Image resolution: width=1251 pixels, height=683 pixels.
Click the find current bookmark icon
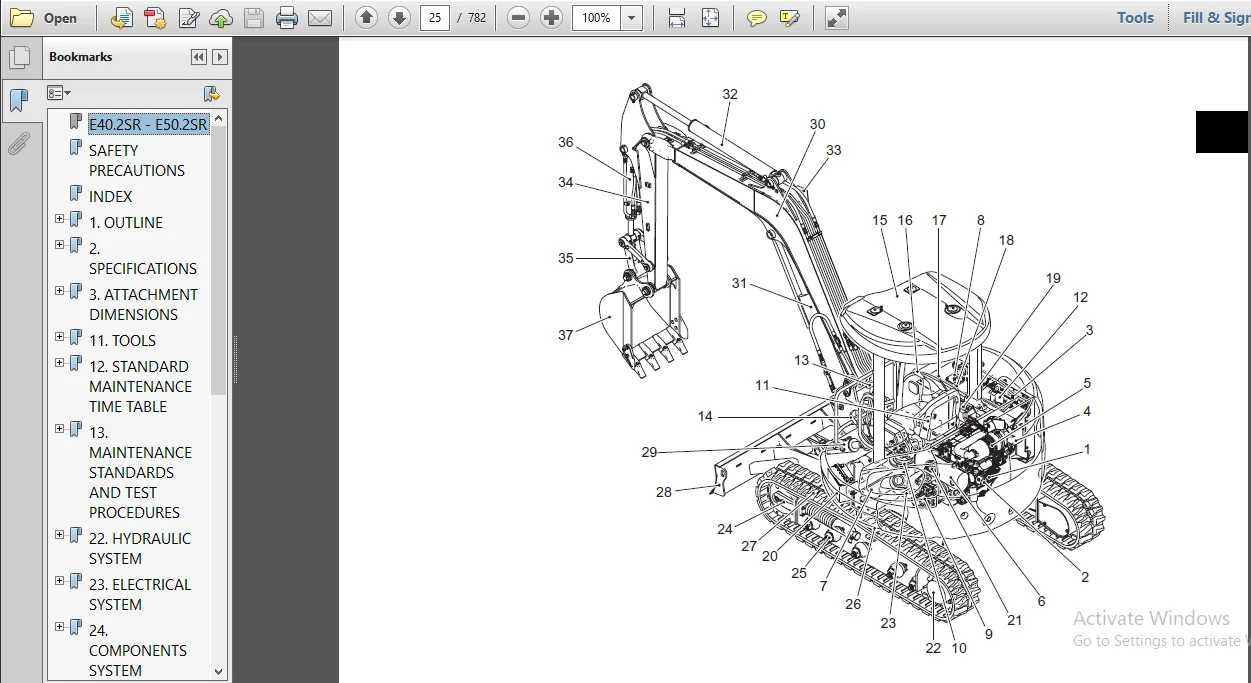coord(211,93)
